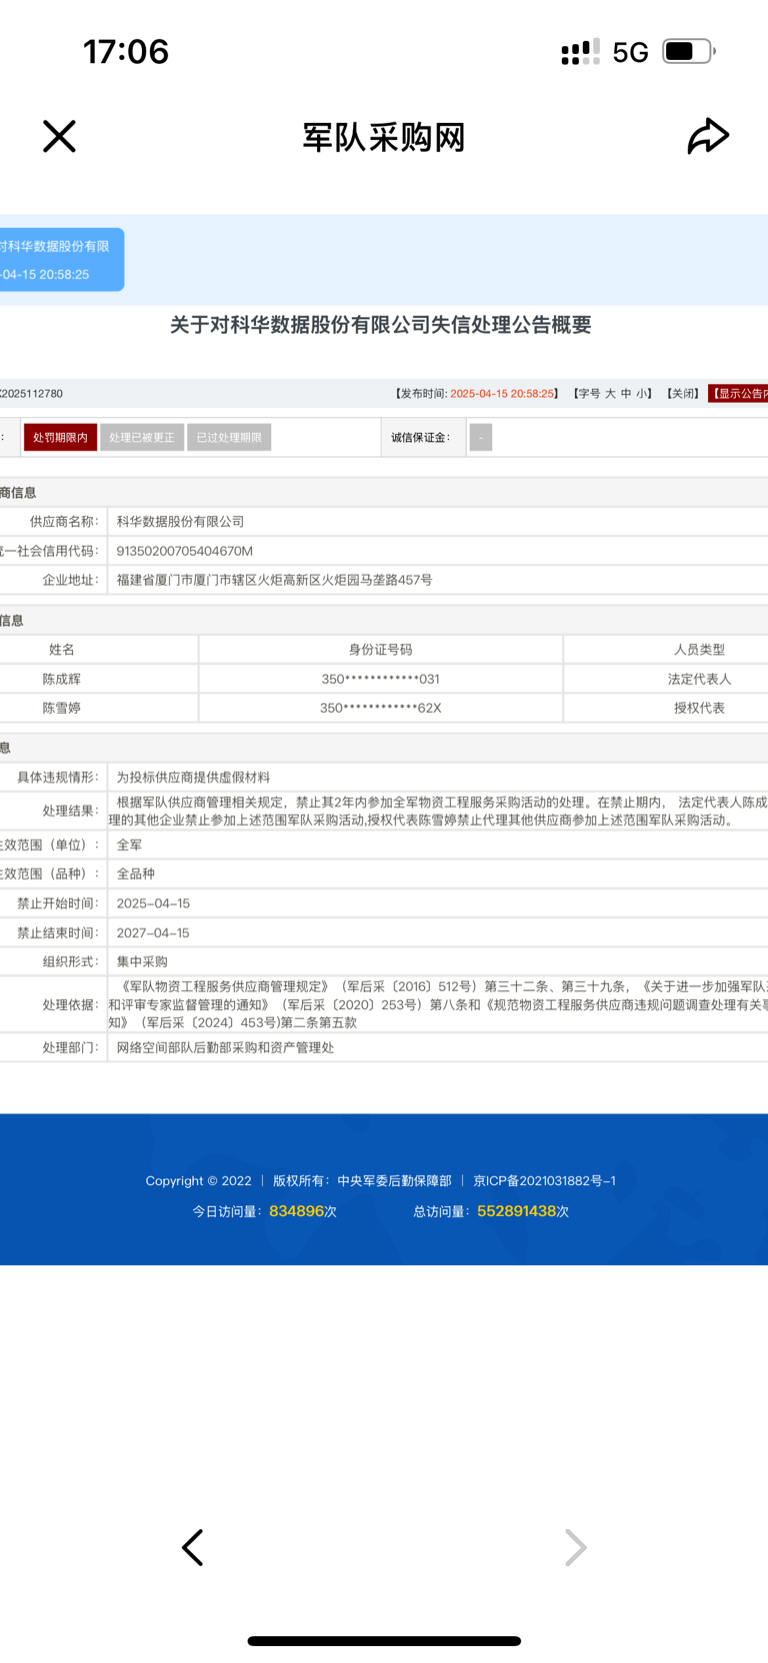Tap the battery icon in status bar

coord(689,51)
